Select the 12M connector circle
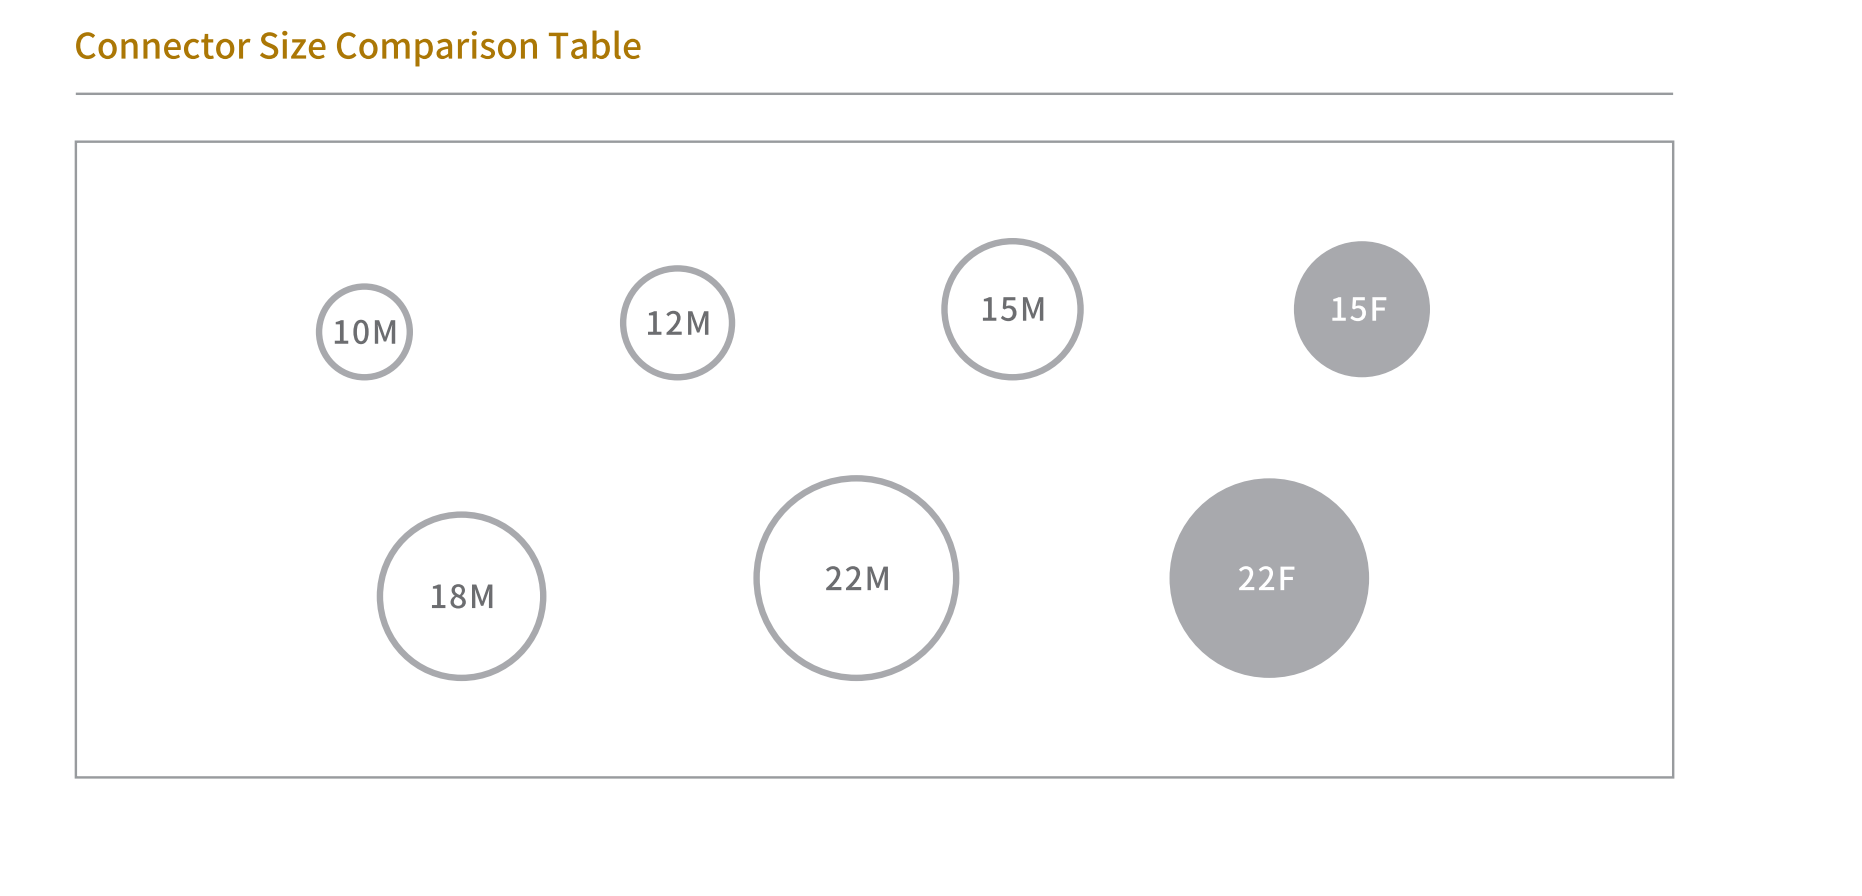Viewport: 1862px width, 896px height. (x=677, y=323)
